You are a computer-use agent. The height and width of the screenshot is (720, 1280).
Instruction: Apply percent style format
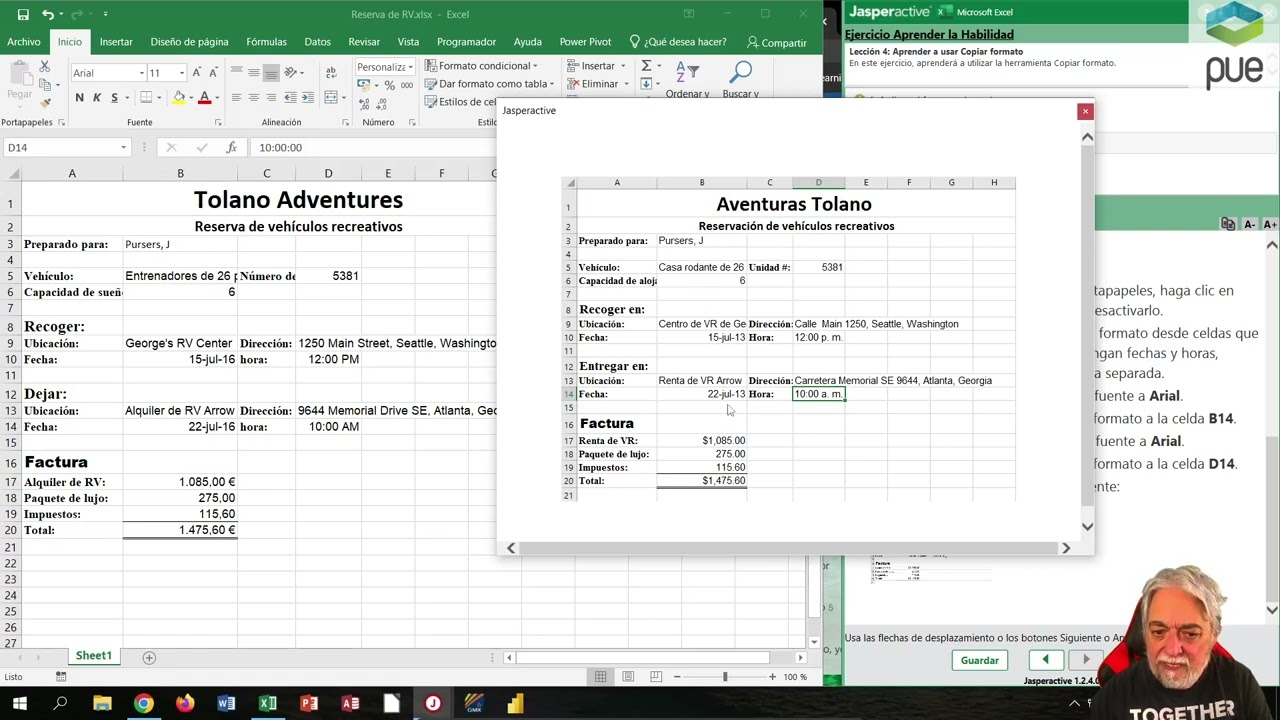[x=390, y=86]
